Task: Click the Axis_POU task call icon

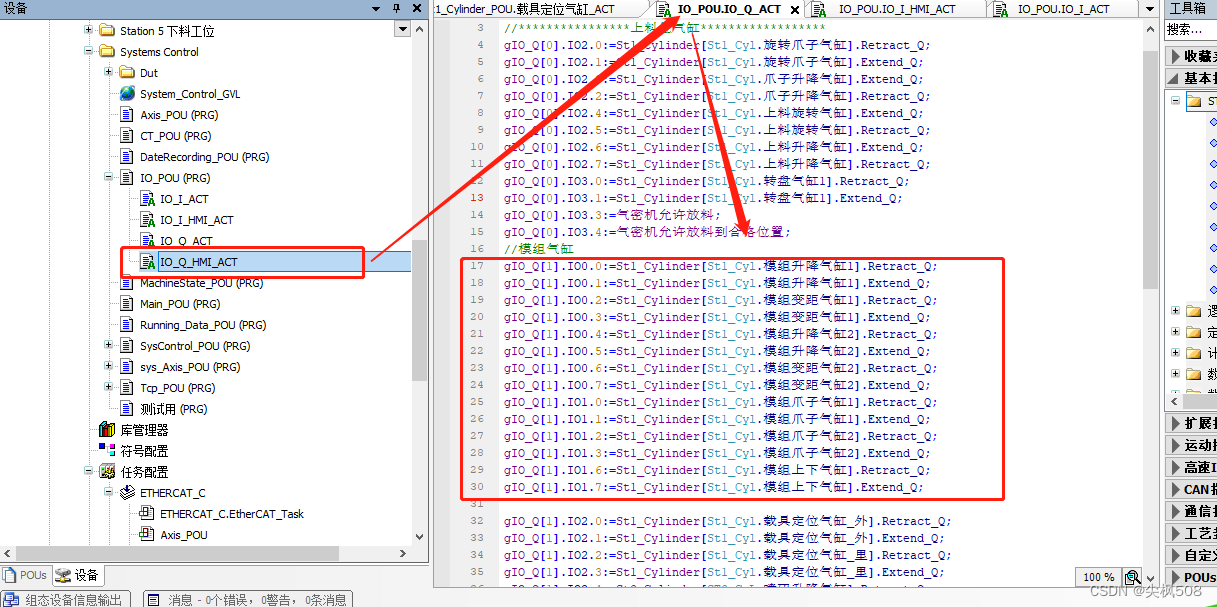Action: tap(147, 534)
